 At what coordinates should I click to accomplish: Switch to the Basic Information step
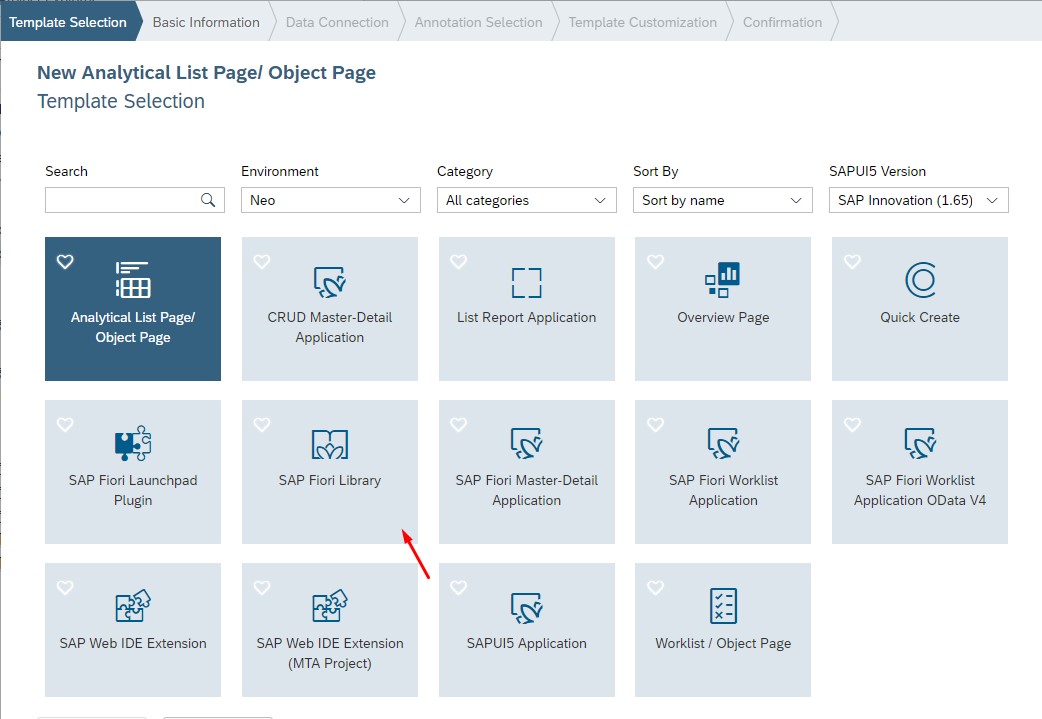click(205, 20)
